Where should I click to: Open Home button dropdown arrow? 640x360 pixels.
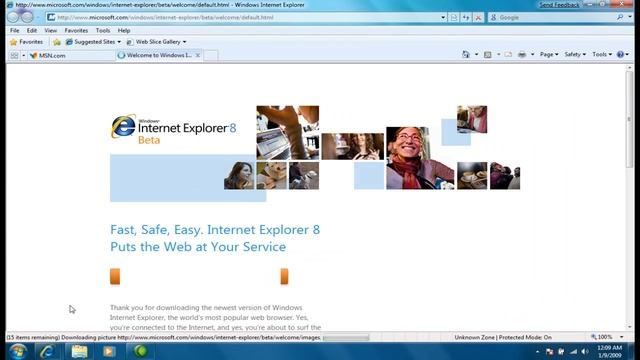click(476, 54)
